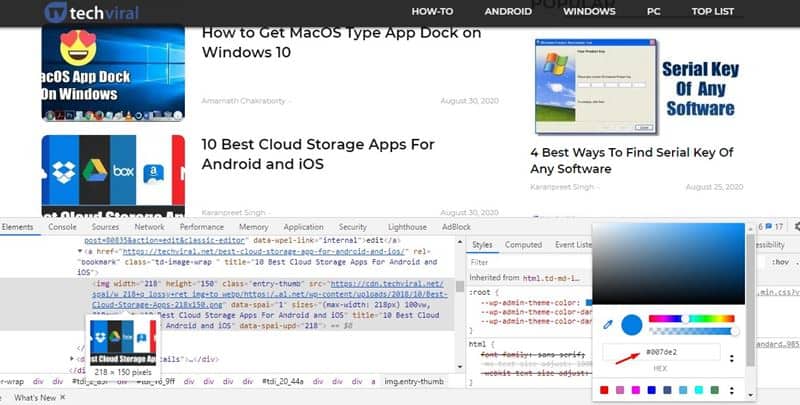Screen dimensions: 800x405
Task: Change palette using the swatch row arrows
Action: pyautogui.click(x=732, y=390)
